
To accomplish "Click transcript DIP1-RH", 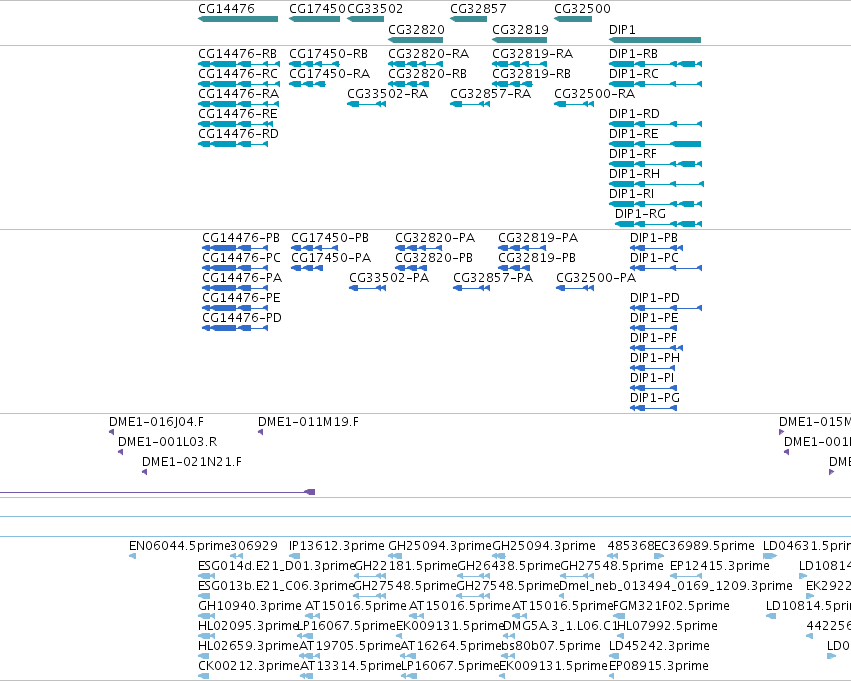I will (x=656, y=184).
